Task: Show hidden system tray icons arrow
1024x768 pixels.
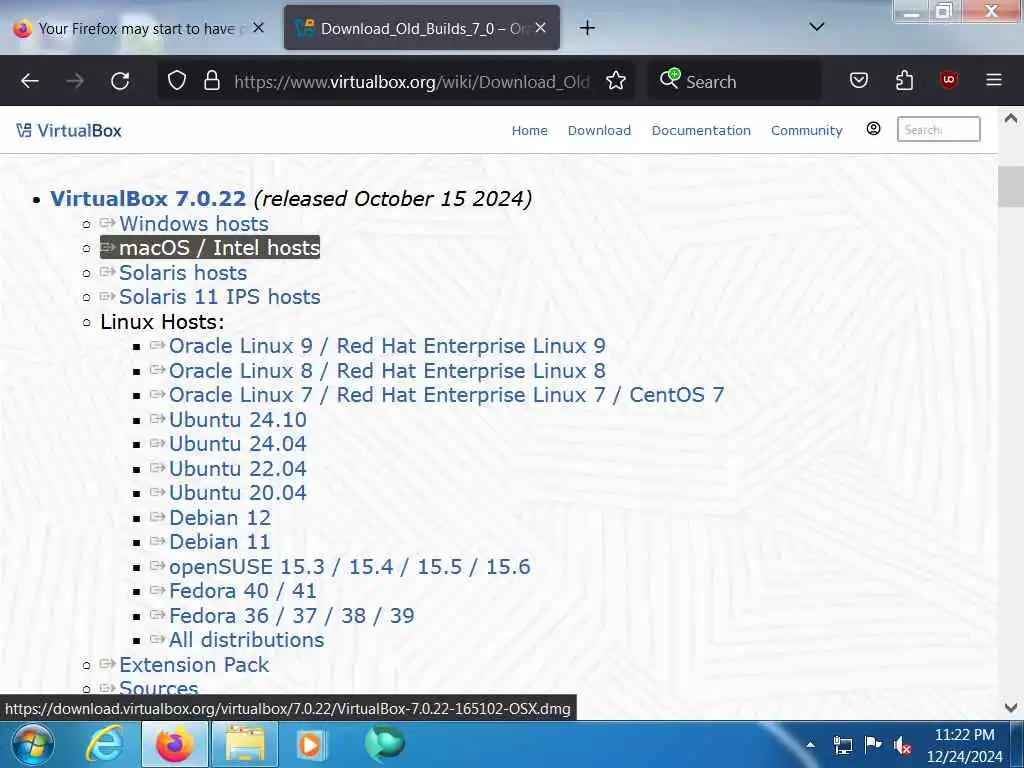Action: [x=810, y=745]
